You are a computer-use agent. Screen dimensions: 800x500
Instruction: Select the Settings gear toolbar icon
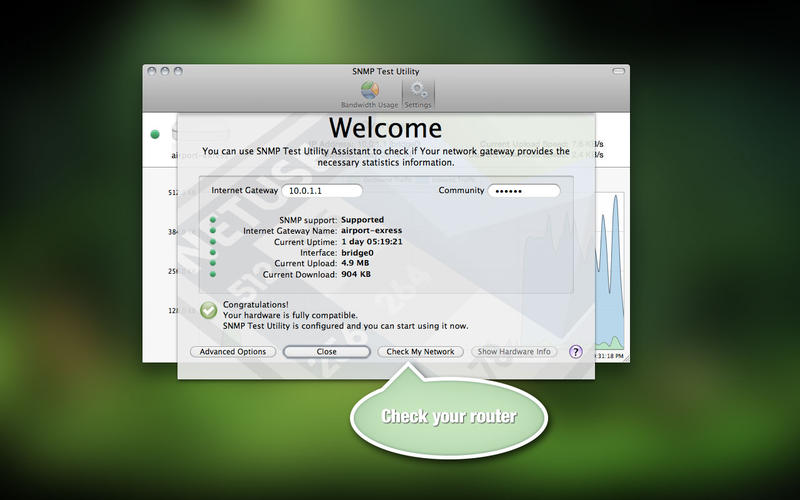pos(418,91)
